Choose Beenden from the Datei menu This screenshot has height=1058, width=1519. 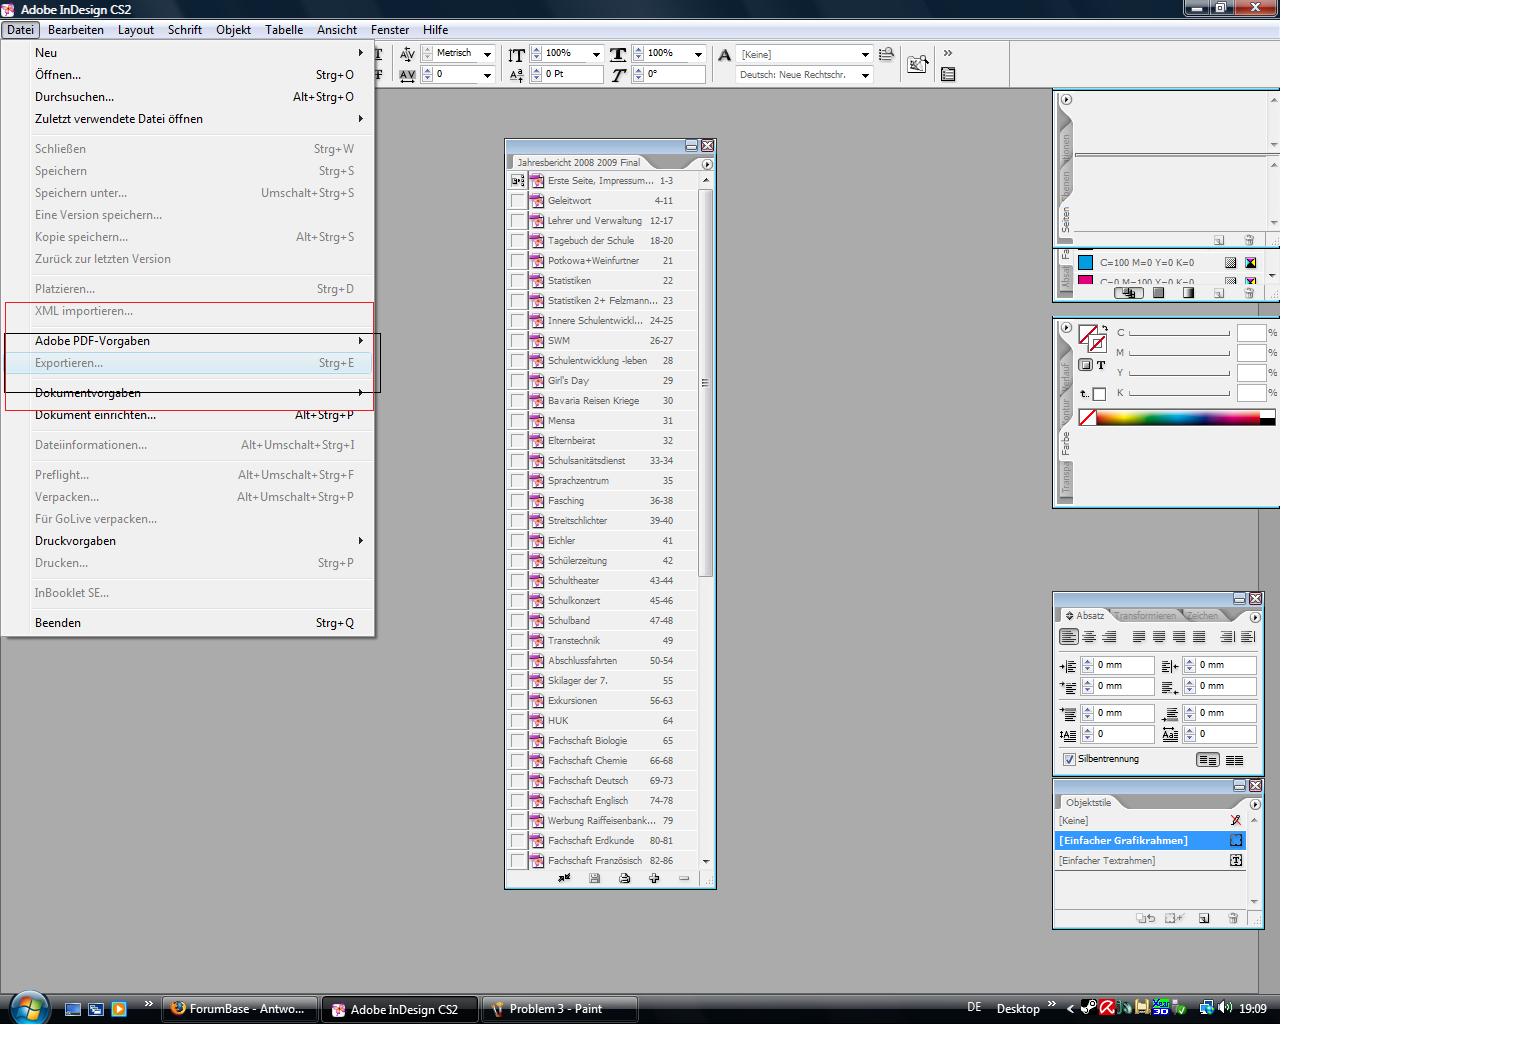190,623
